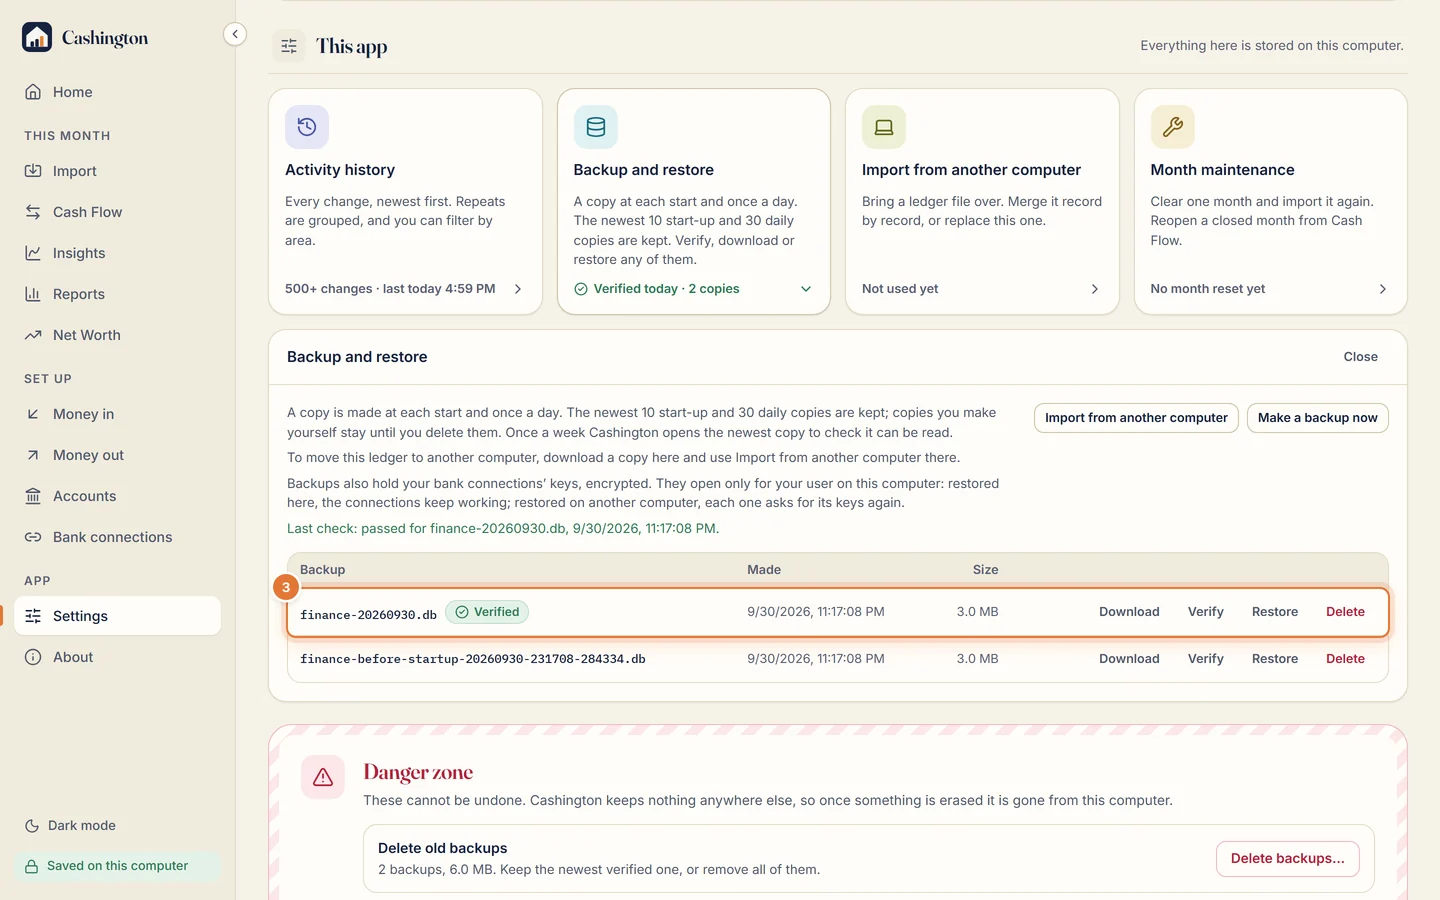This screenshot has width=1440, height=900.
Task: Verify the finance-before-startup backup
Action: (1206, 659)
